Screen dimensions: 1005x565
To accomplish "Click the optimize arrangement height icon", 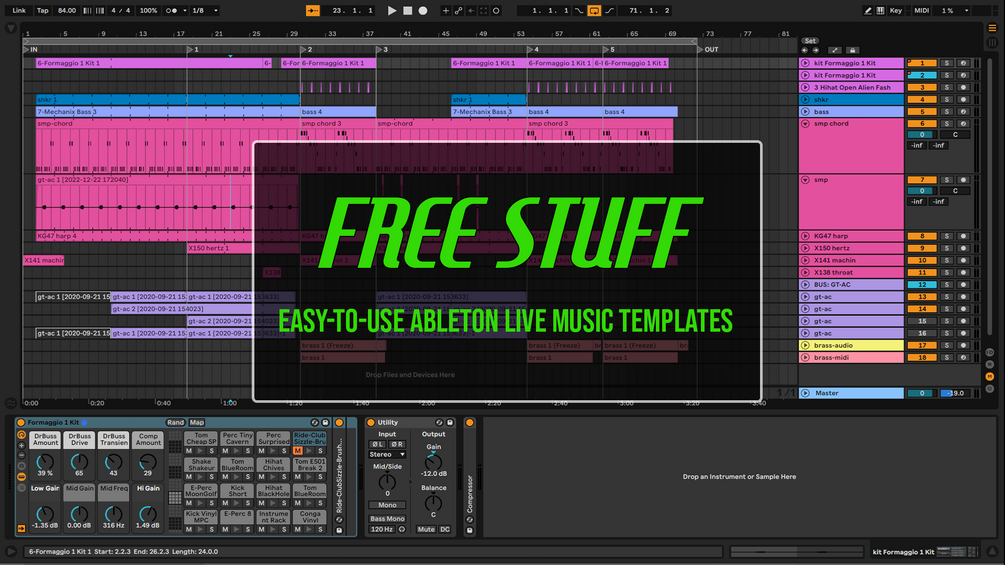I will pos(834,50).
